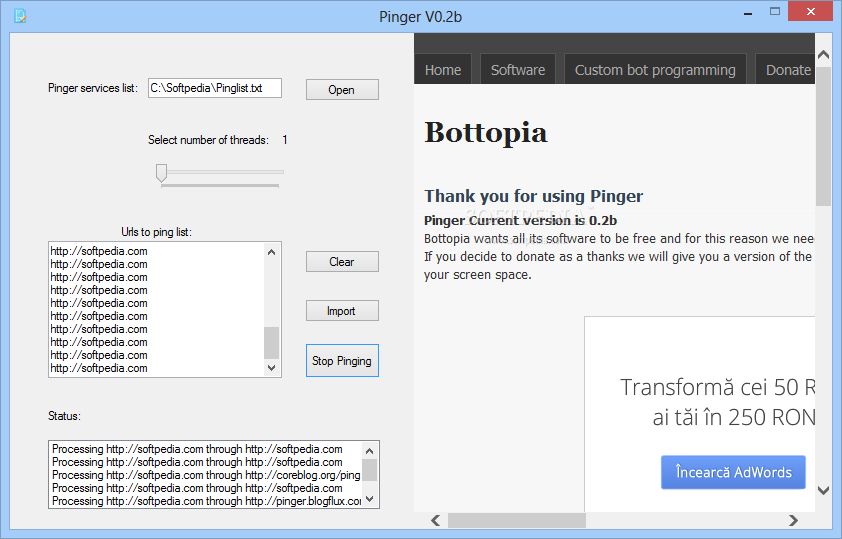Image resolution: width=842 pixels, height=539 pixels.
Task: Open the Custom bot programming tab
Action: (x=655, y=70)
